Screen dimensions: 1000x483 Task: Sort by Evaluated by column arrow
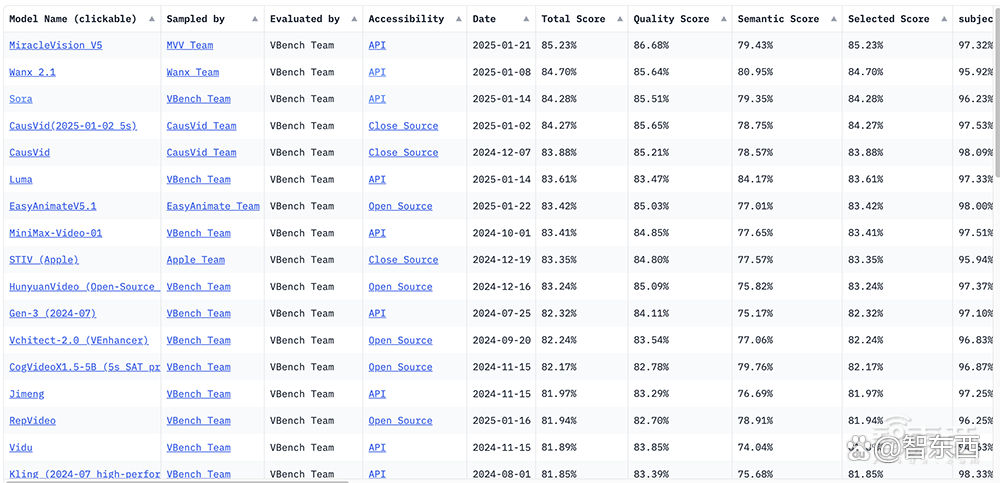tap(353, 19)
